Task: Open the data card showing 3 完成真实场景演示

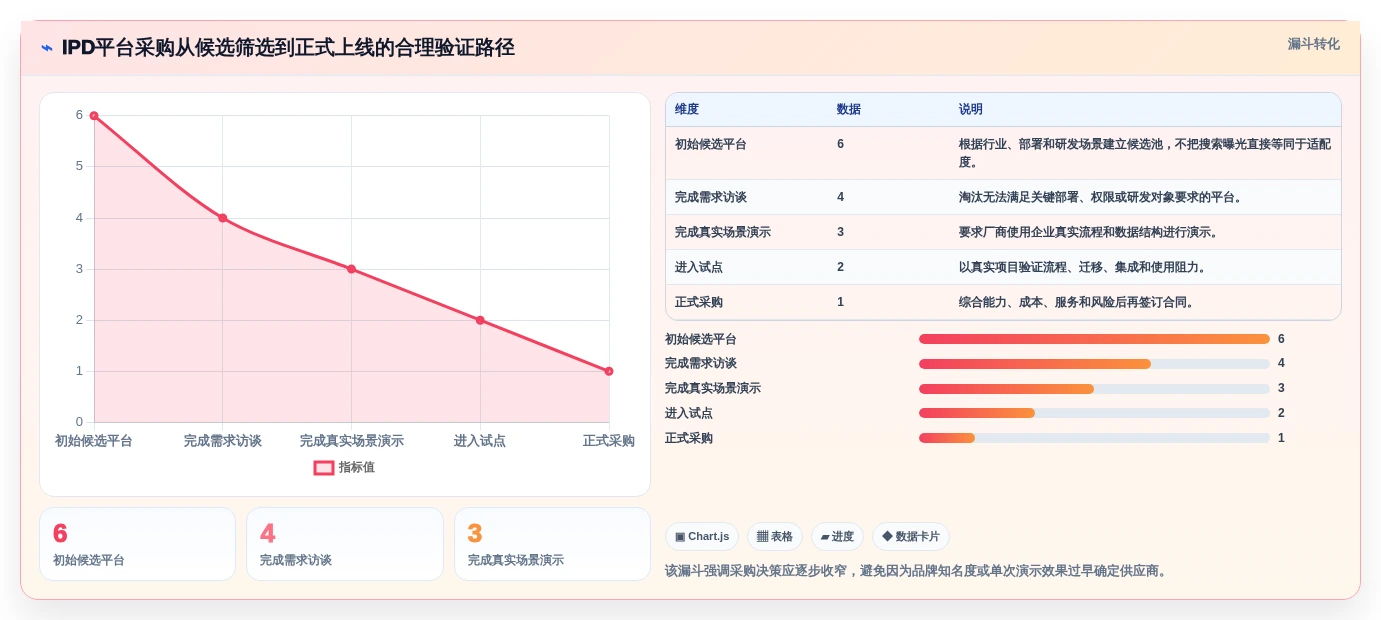Action: click(x=552, y=544)
